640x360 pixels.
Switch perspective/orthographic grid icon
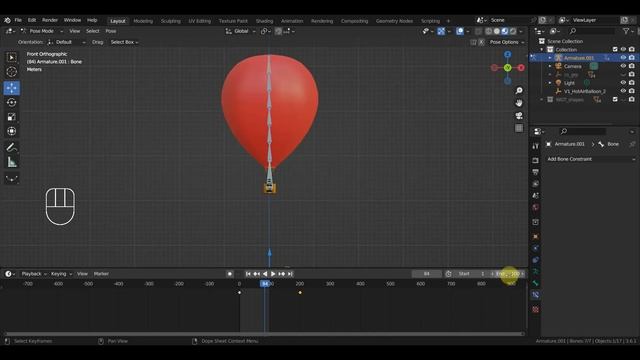coord(519,128)
